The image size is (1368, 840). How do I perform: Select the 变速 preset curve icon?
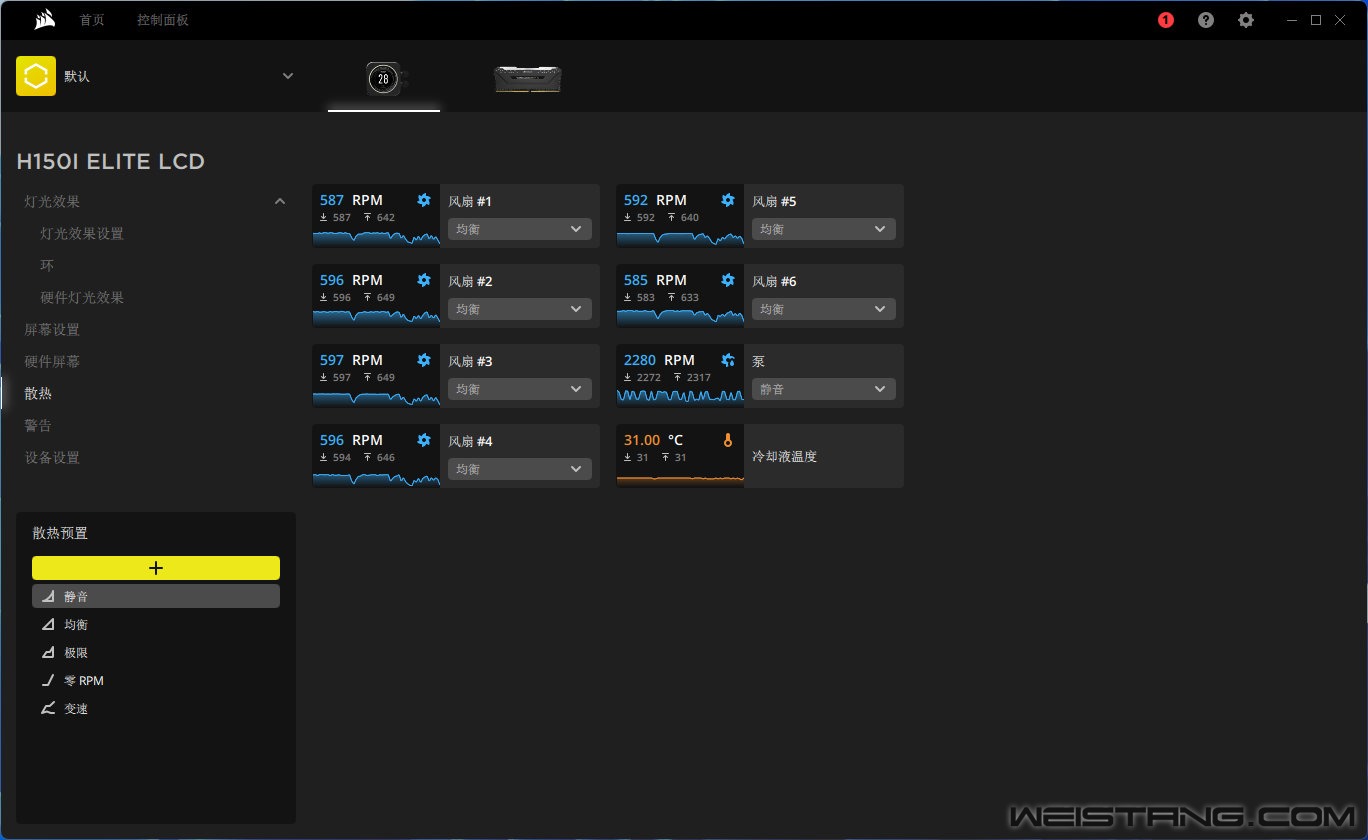point(48,708)
